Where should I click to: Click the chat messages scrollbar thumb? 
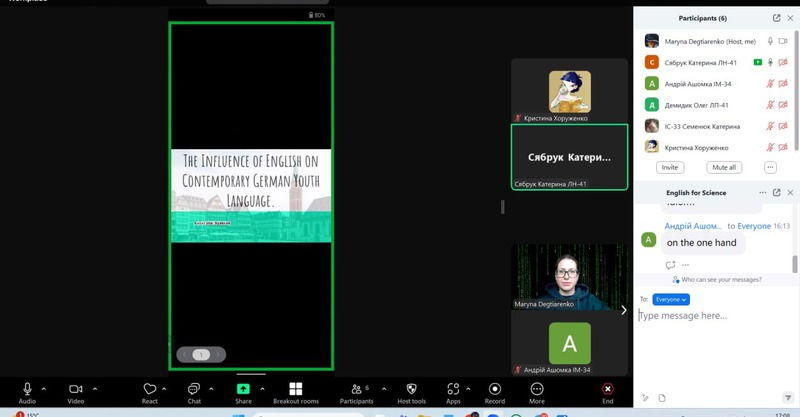point(794,264)
